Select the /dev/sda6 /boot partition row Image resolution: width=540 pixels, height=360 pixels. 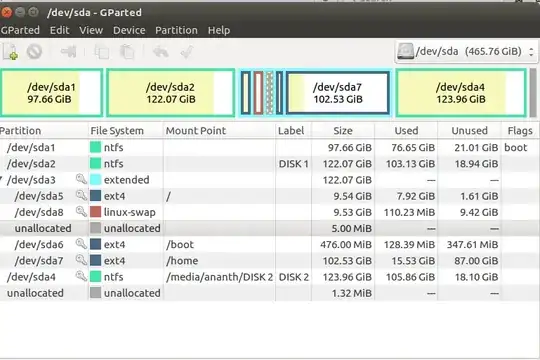click(x=270, y=245)
